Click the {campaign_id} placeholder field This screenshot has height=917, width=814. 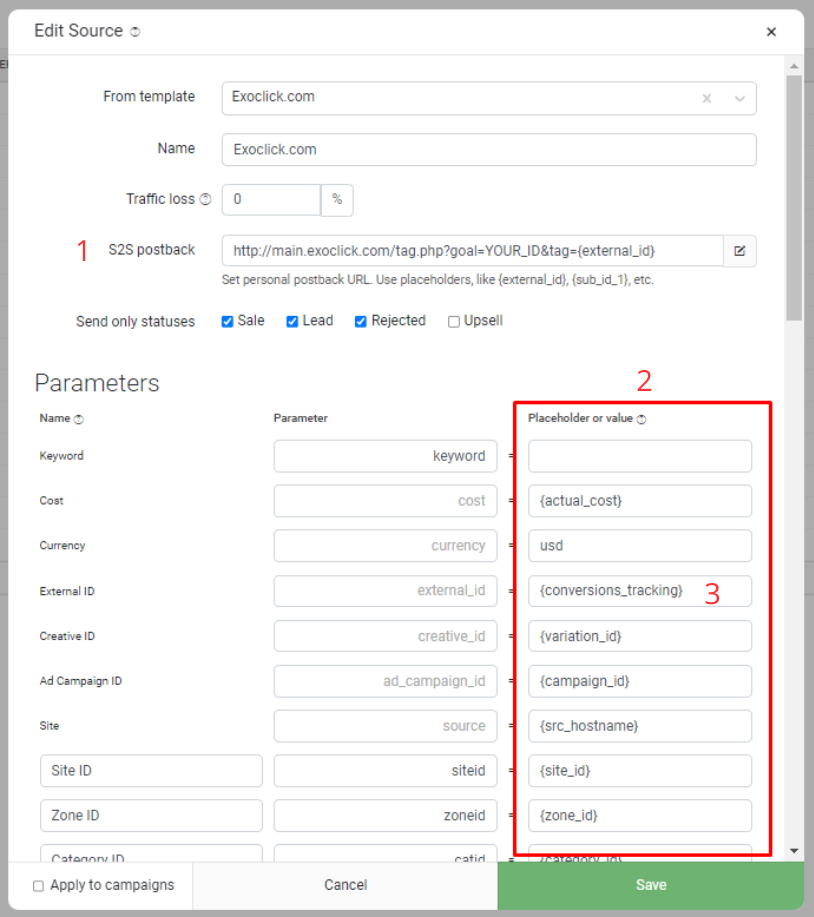(x=640, y=681)
